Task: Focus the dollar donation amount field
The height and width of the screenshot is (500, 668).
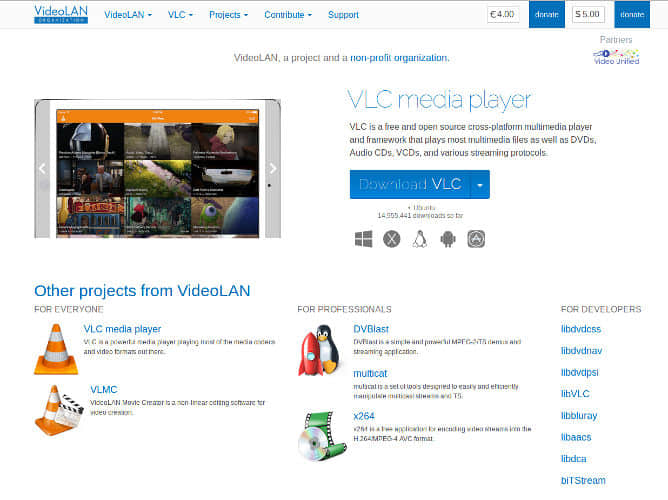Action: (588, 14)
